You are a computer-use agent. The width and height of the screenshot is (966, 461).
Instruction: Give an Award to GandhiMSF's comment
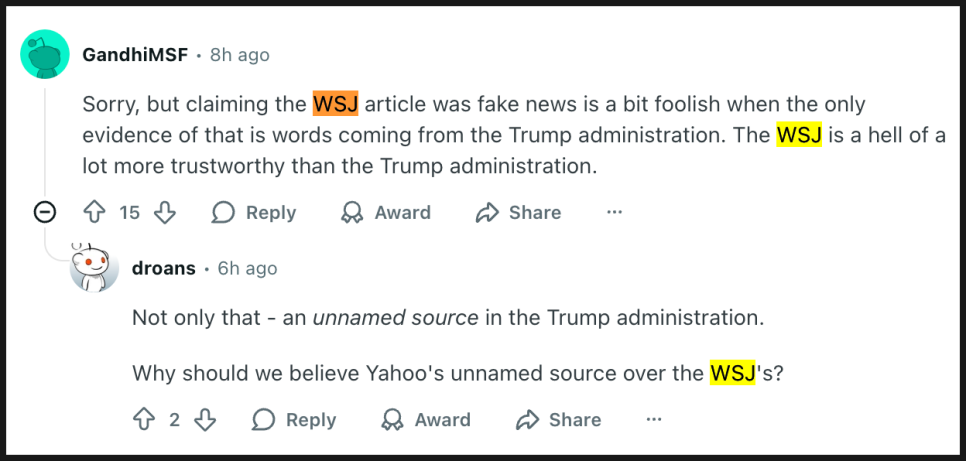coord(386,212)
